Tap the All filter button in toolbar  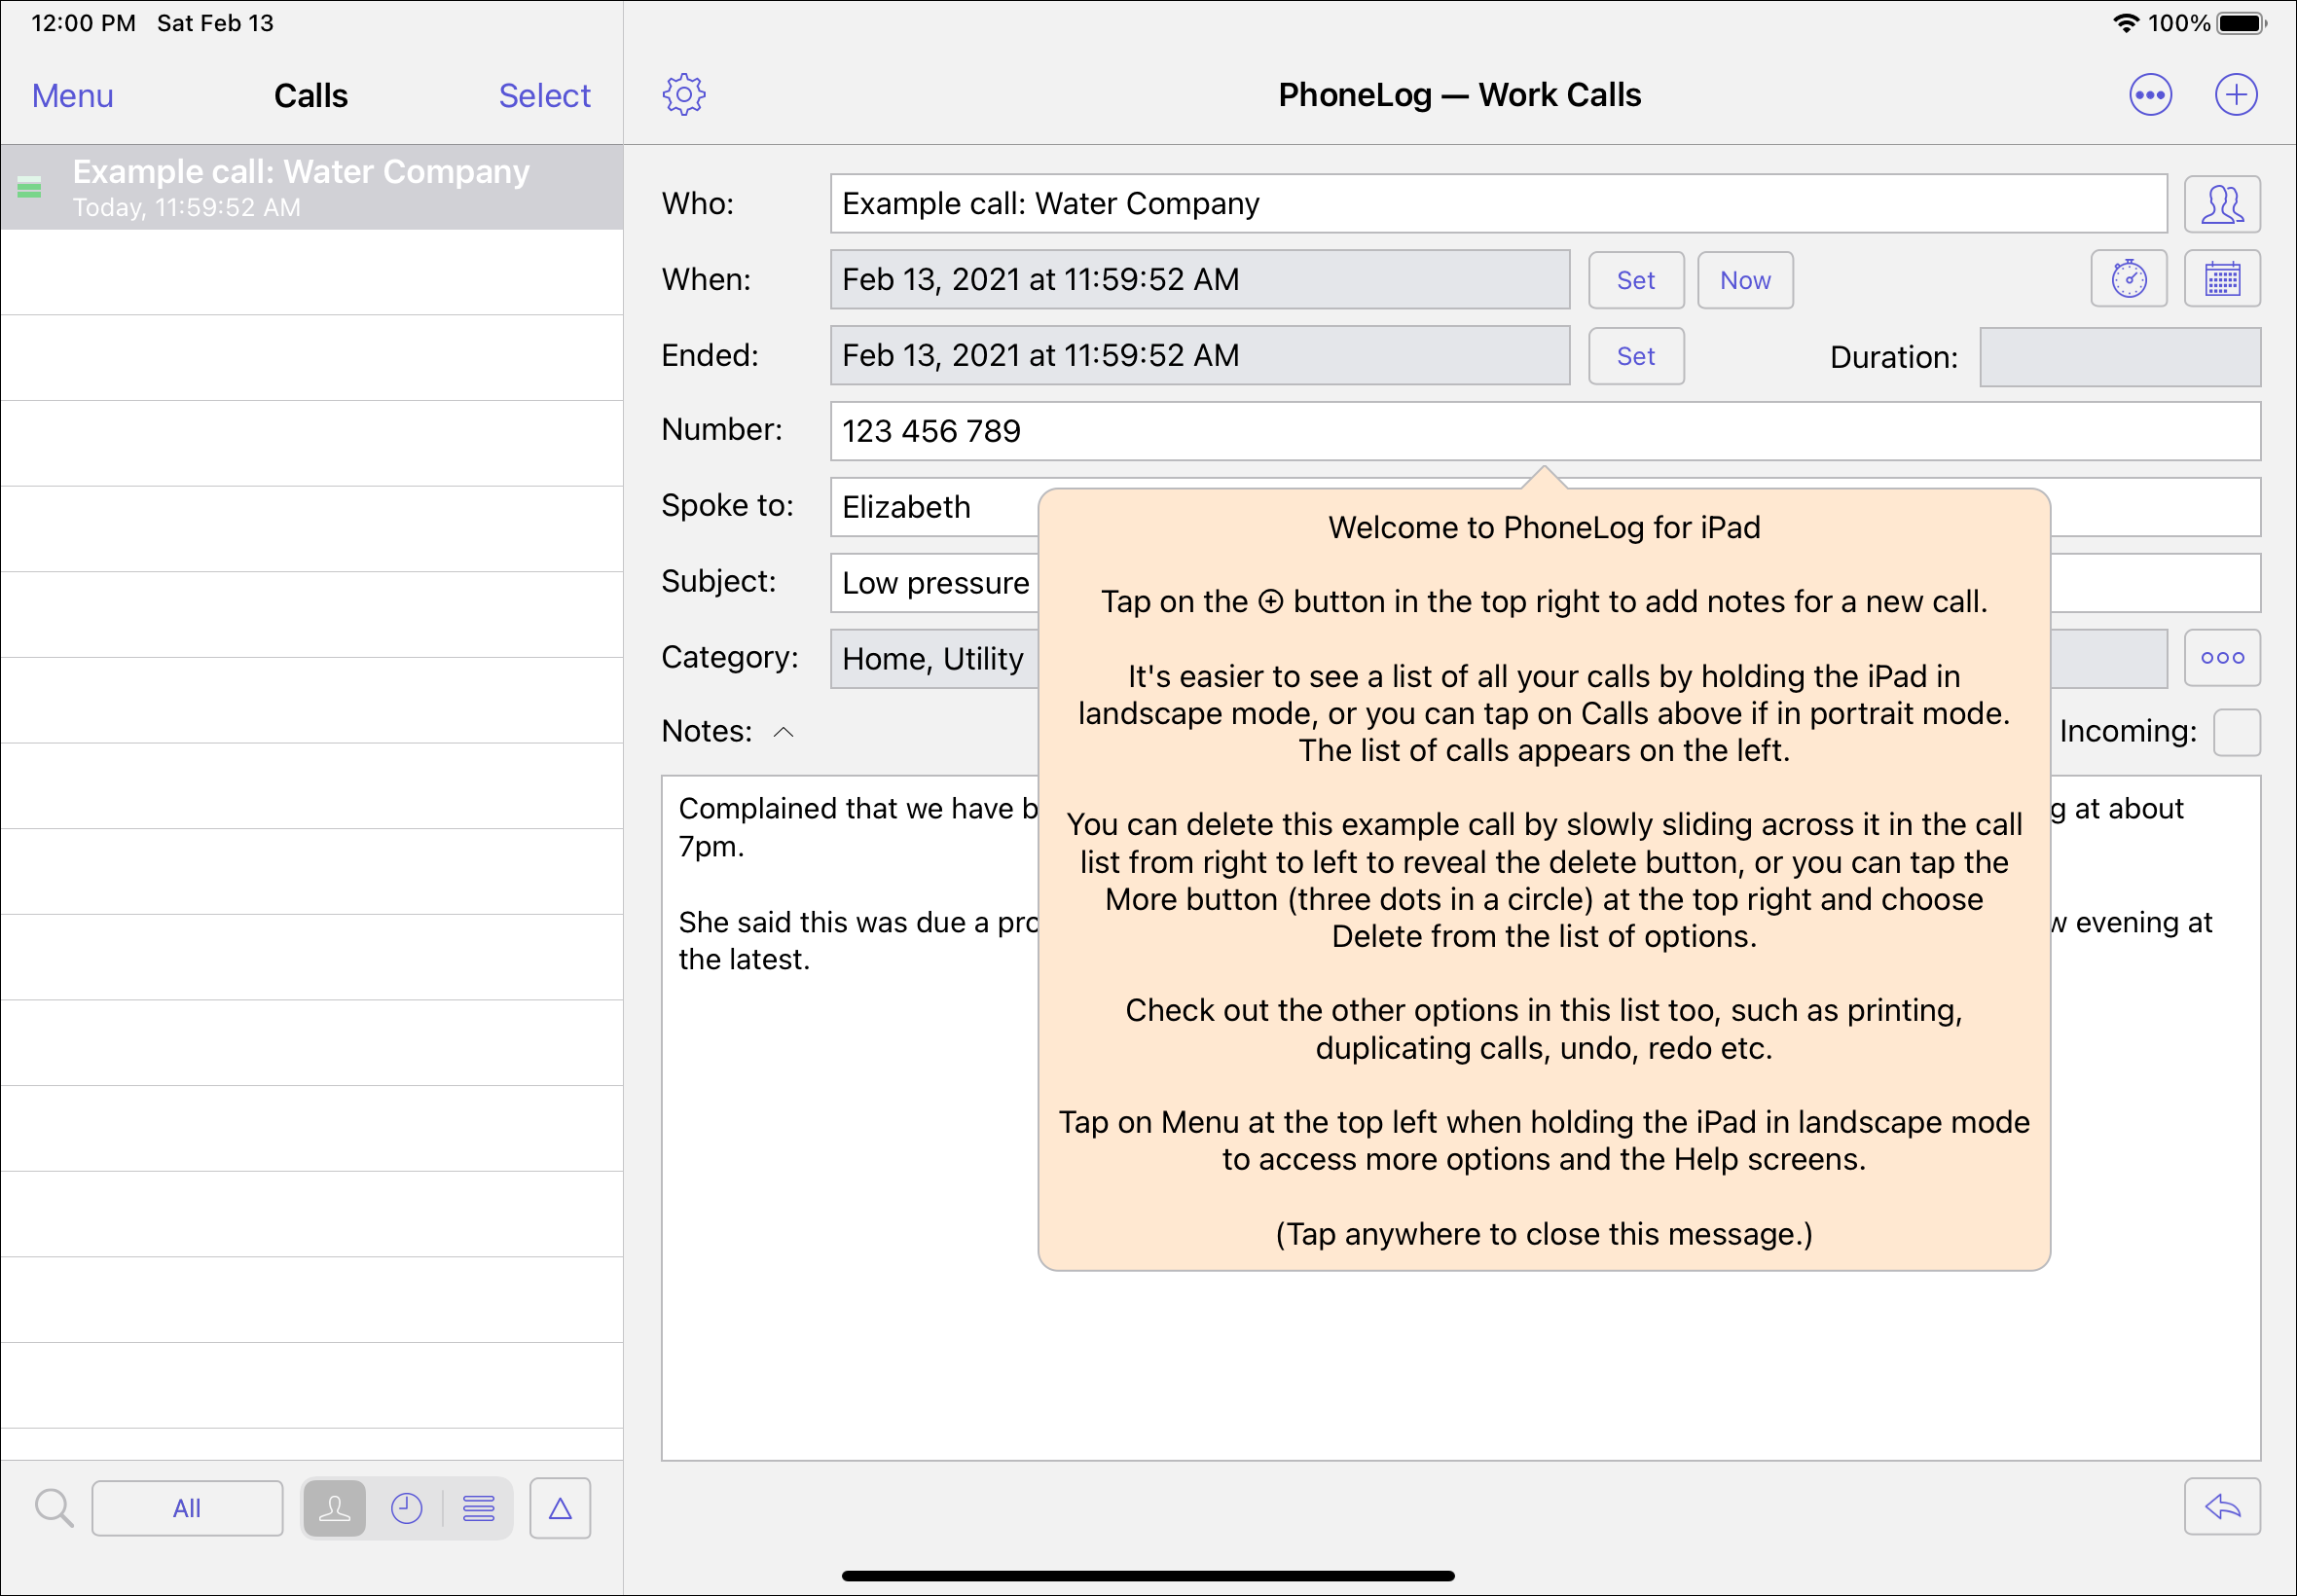[x=187, y=1507]
